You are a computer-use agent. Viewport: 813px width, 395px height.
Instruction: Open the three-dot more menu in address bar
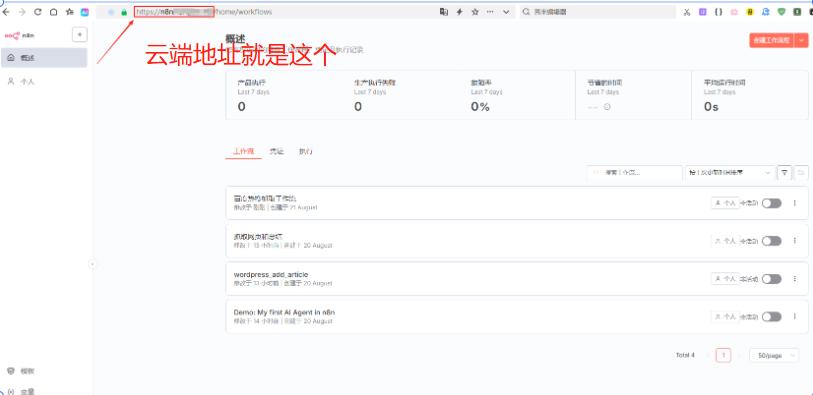pyautogui.click(x=490, y=12)
